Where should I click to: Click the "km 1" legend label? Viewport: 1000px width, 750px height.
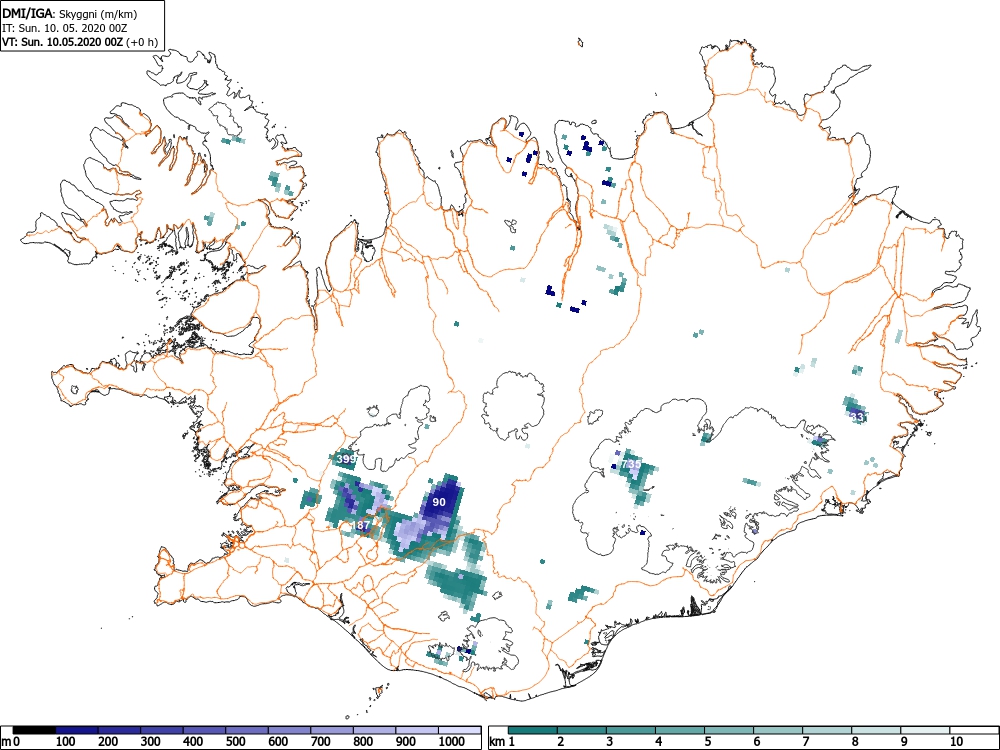click(502, 742)
